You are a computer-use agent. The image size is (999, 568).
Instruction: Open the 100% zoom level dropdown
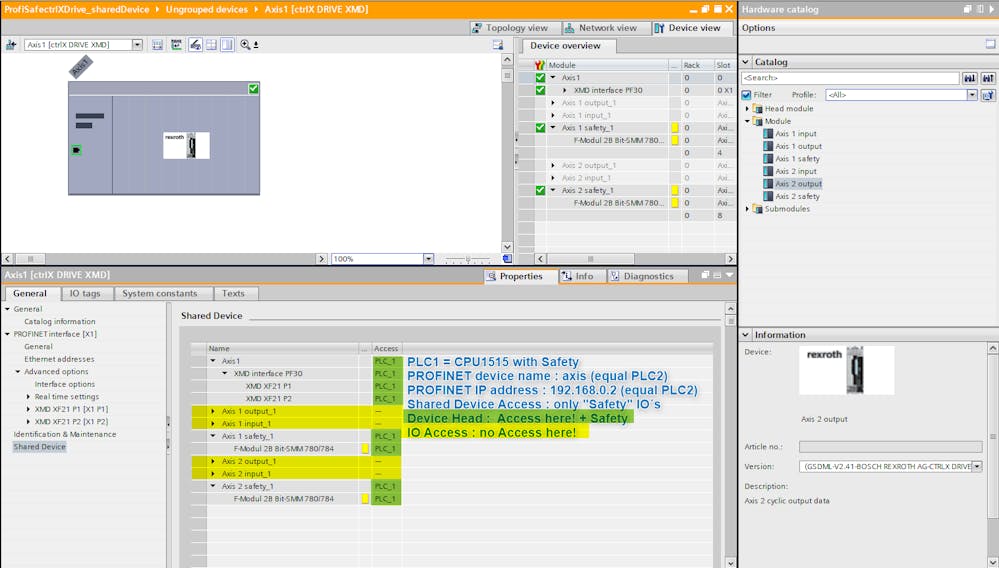[428, 259]
